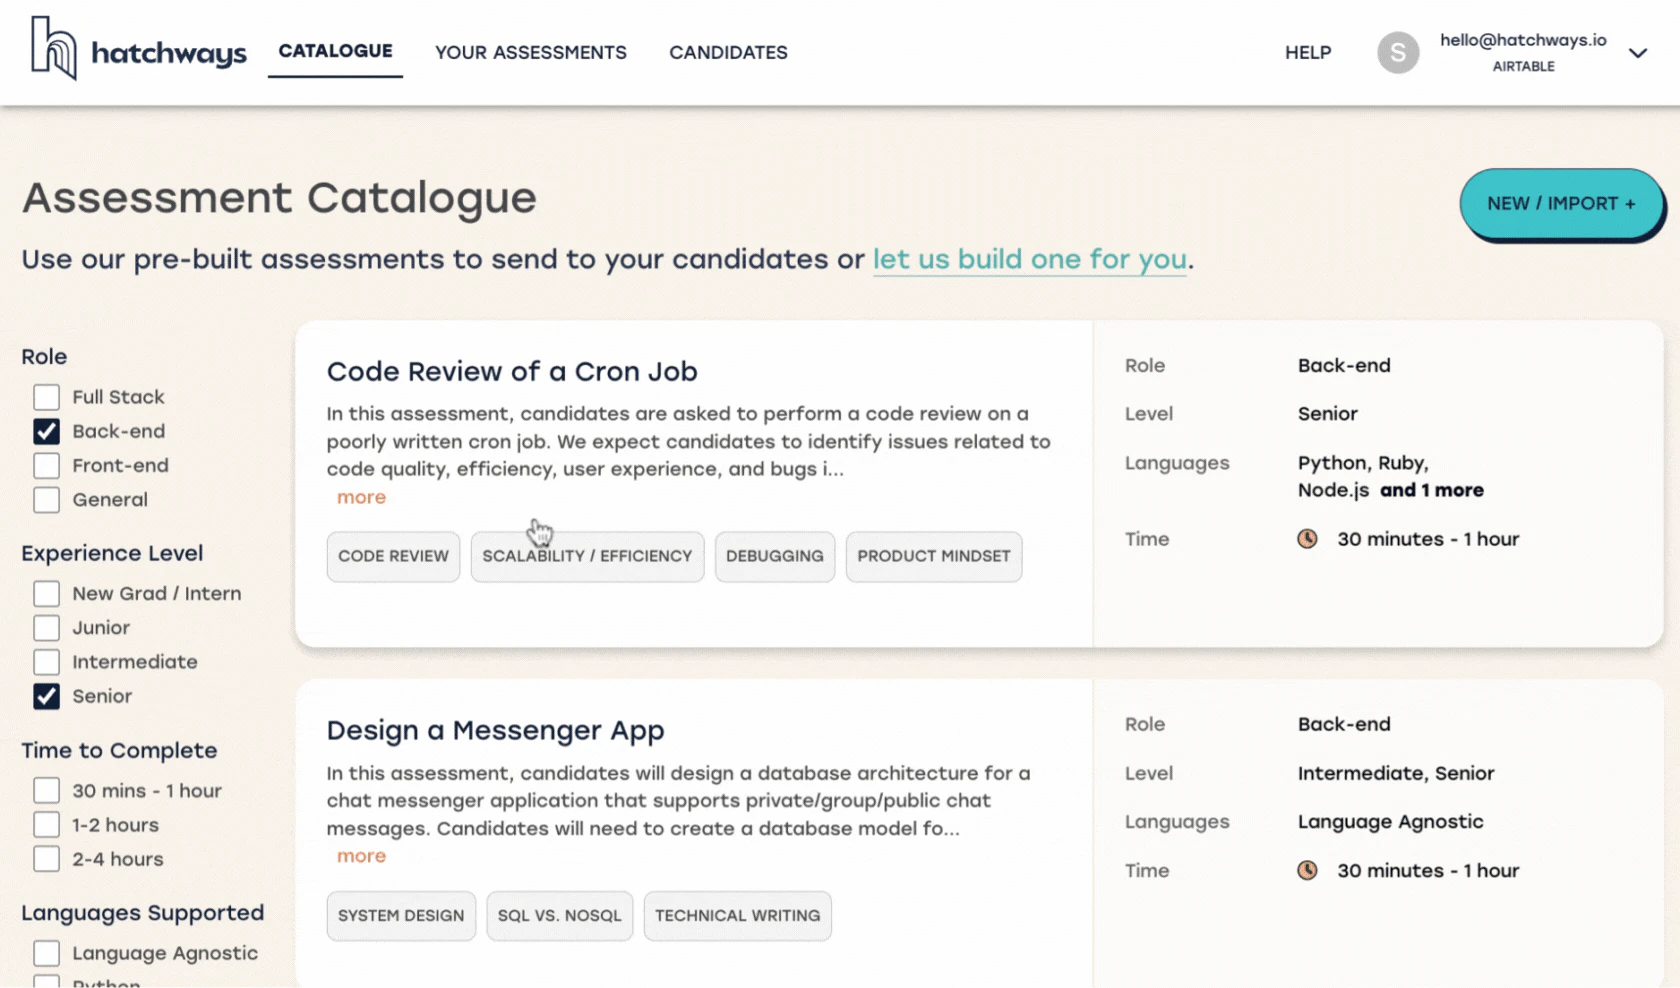Uncheck the Back-end role filter
This screenshot has width=1680, height=988.
click(47, 432)
